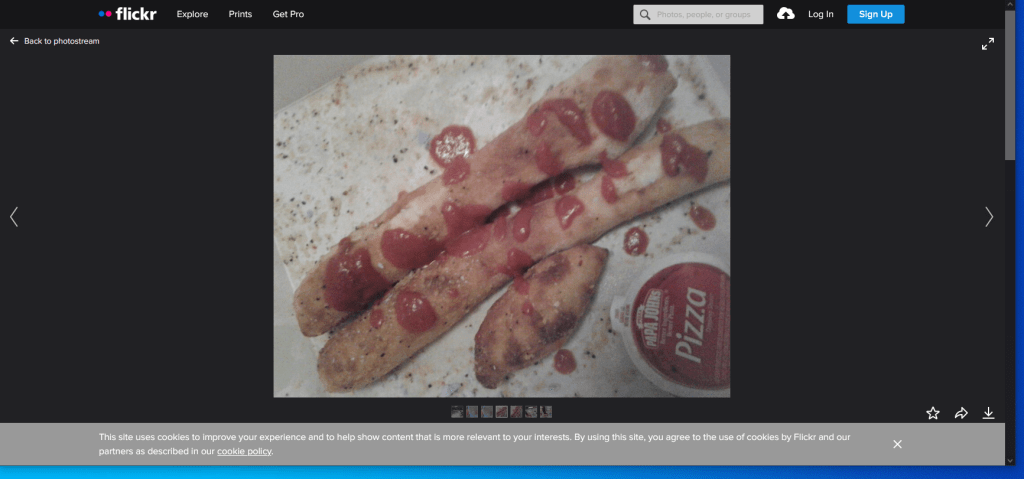Show the next photo with right chevron
Viewport: 1024px width, 479px height.
coord(989,217)
